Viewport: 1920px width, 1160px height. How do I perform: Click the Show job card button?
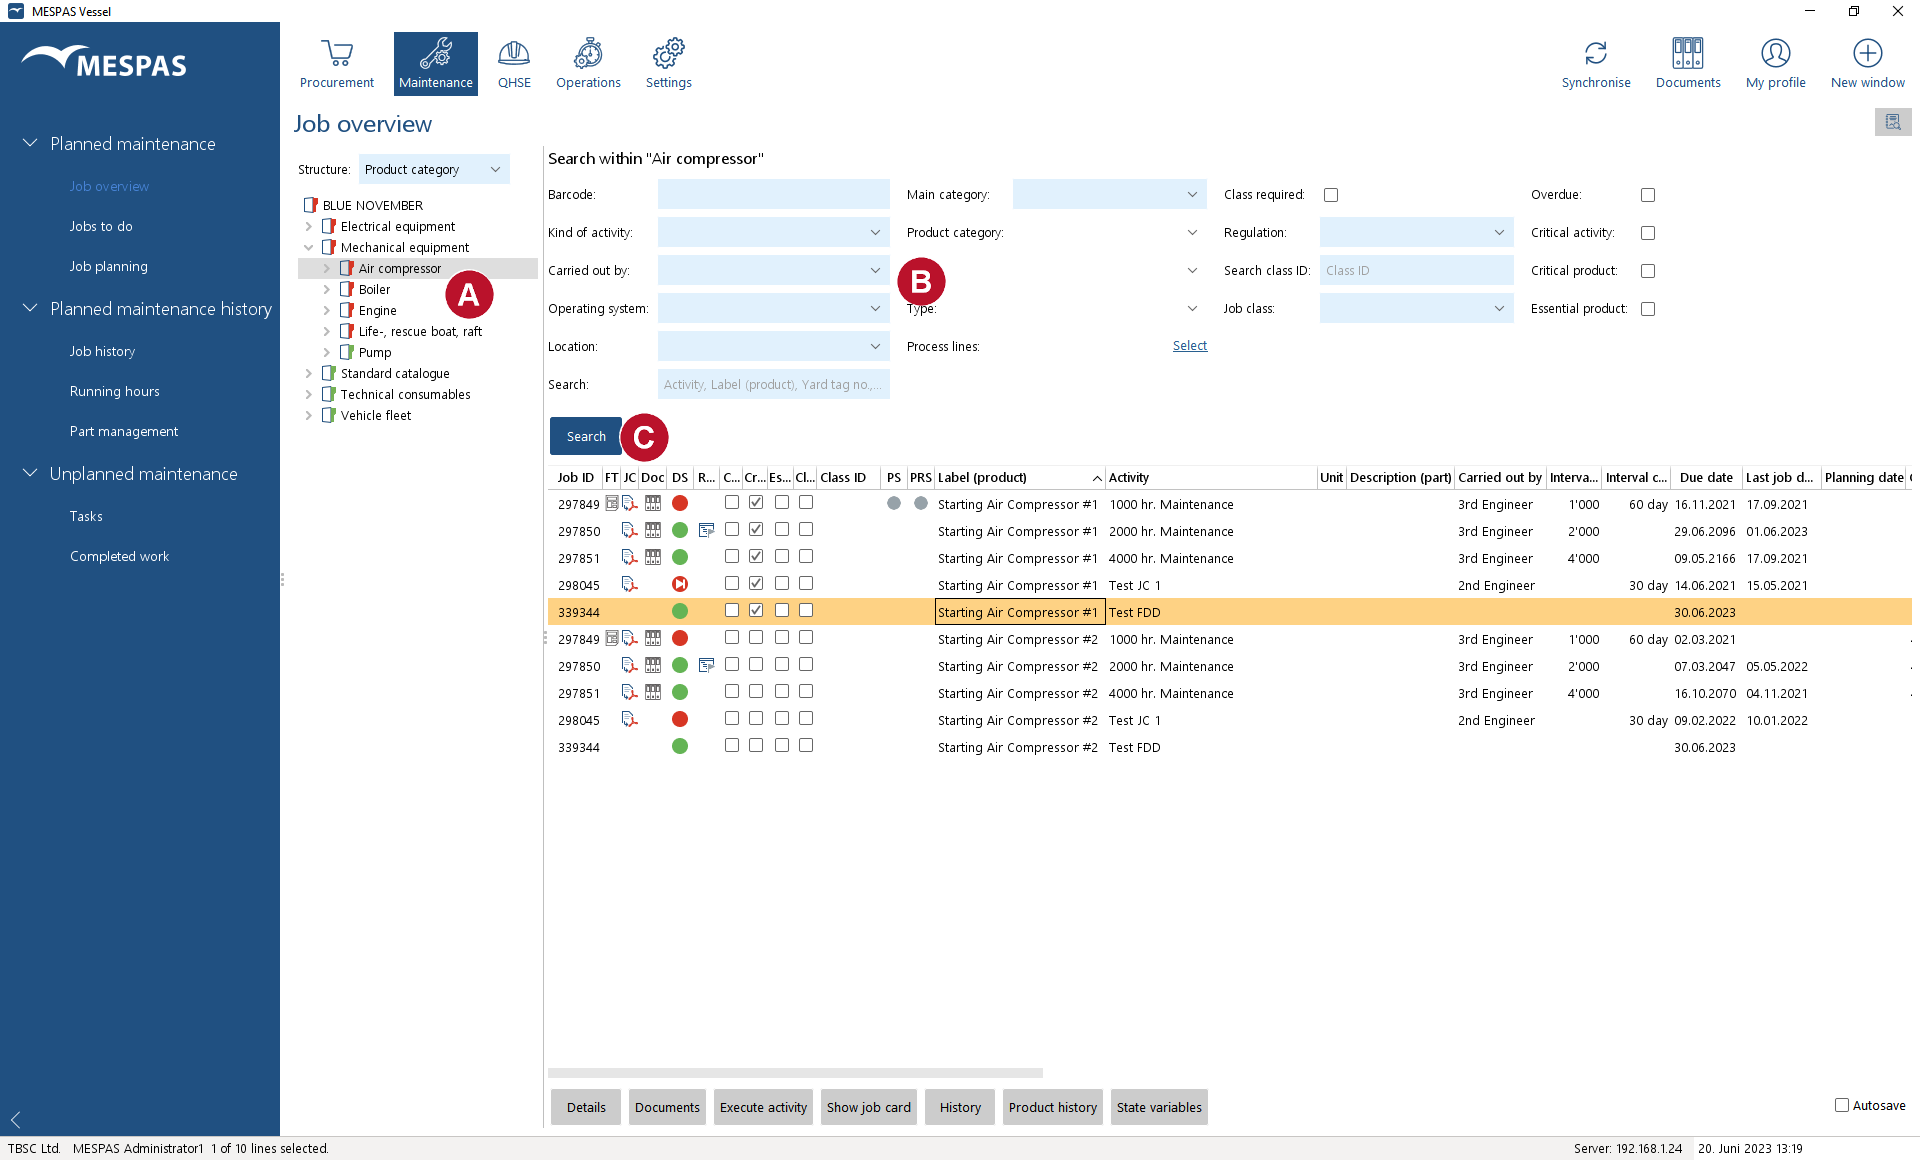[868, 1107]
